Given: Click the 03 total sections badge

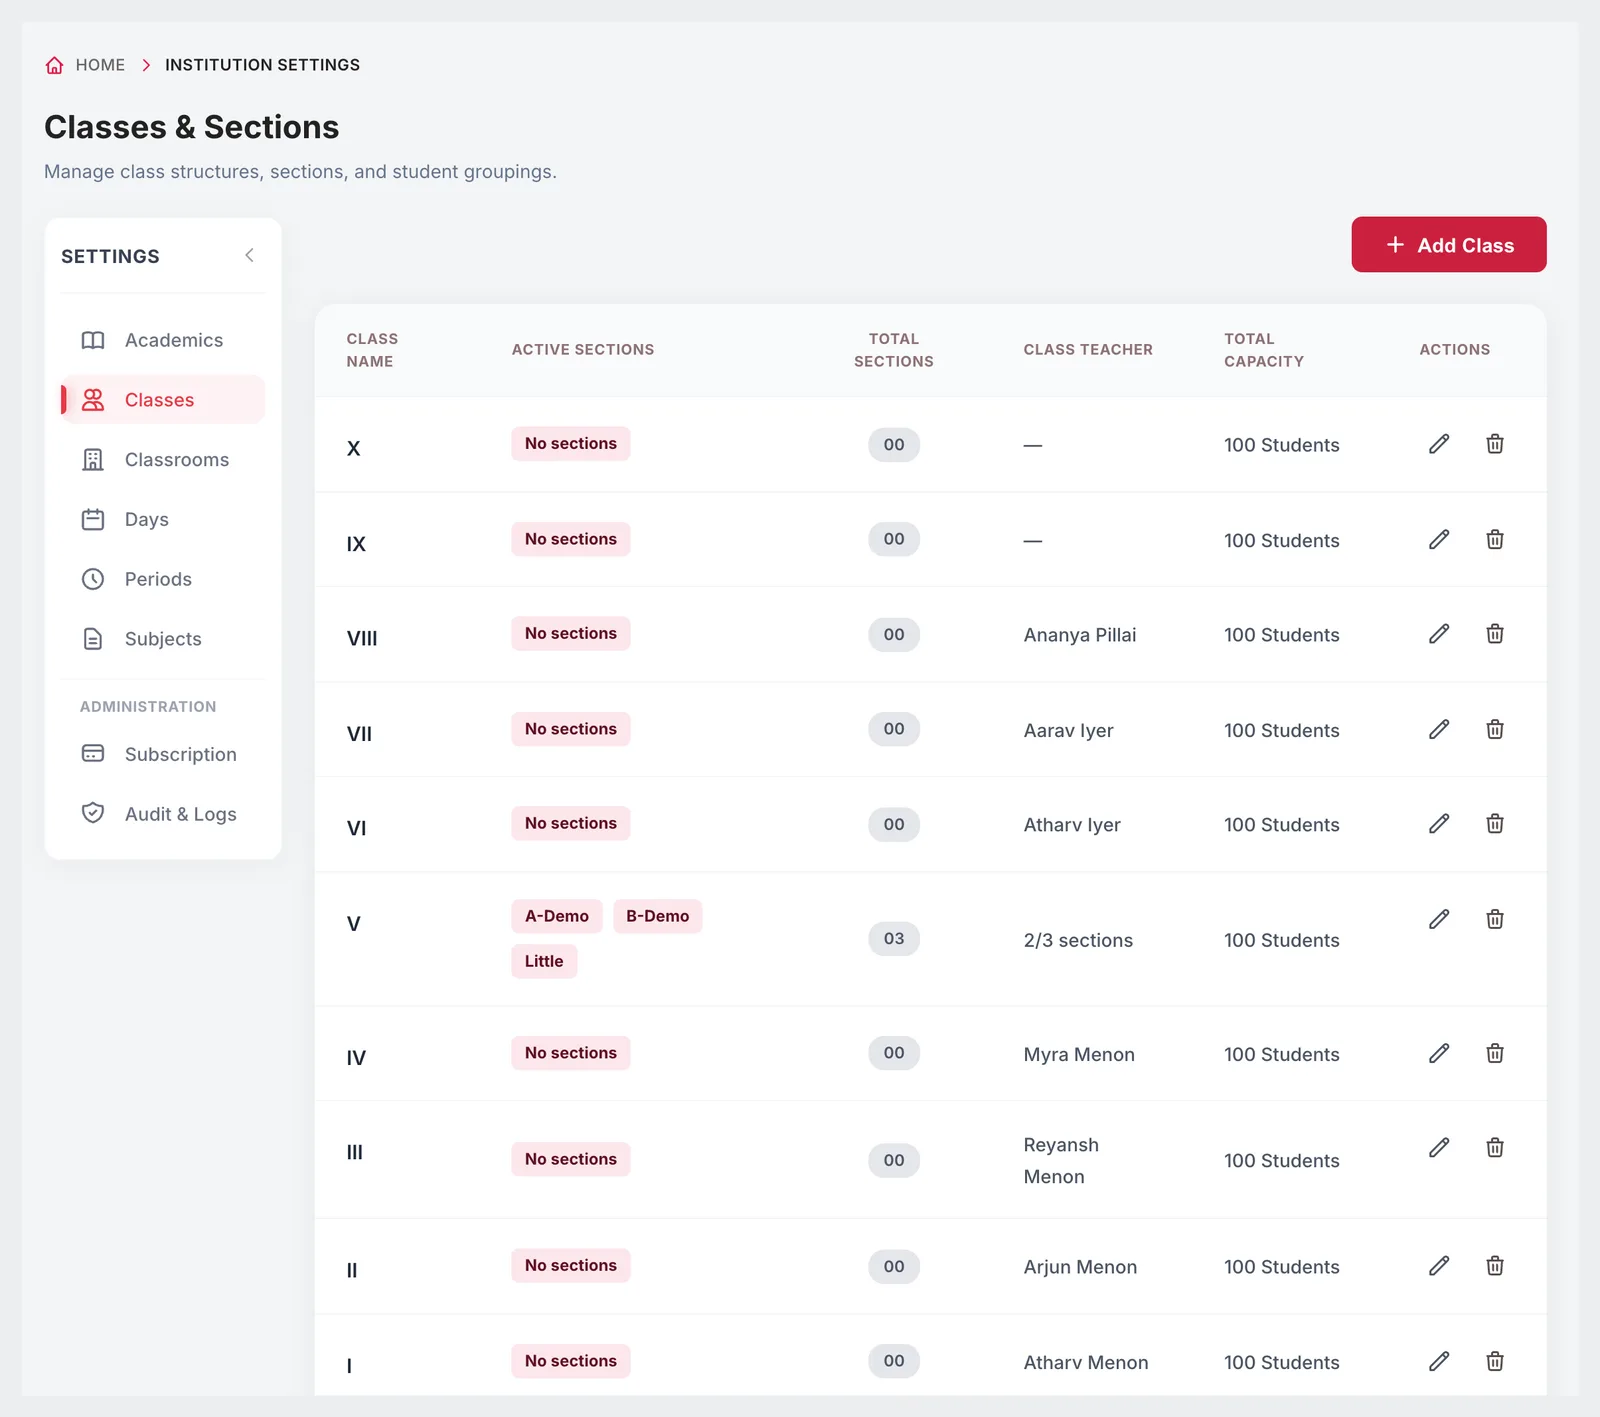Looking at the screenshot, I should click(894, 939).
